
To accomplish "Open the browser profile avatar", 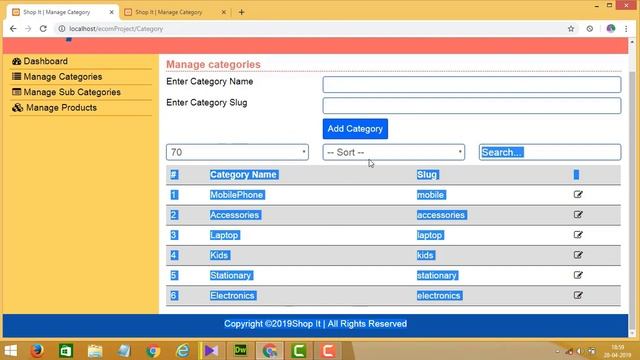I will tap(611, 29).
